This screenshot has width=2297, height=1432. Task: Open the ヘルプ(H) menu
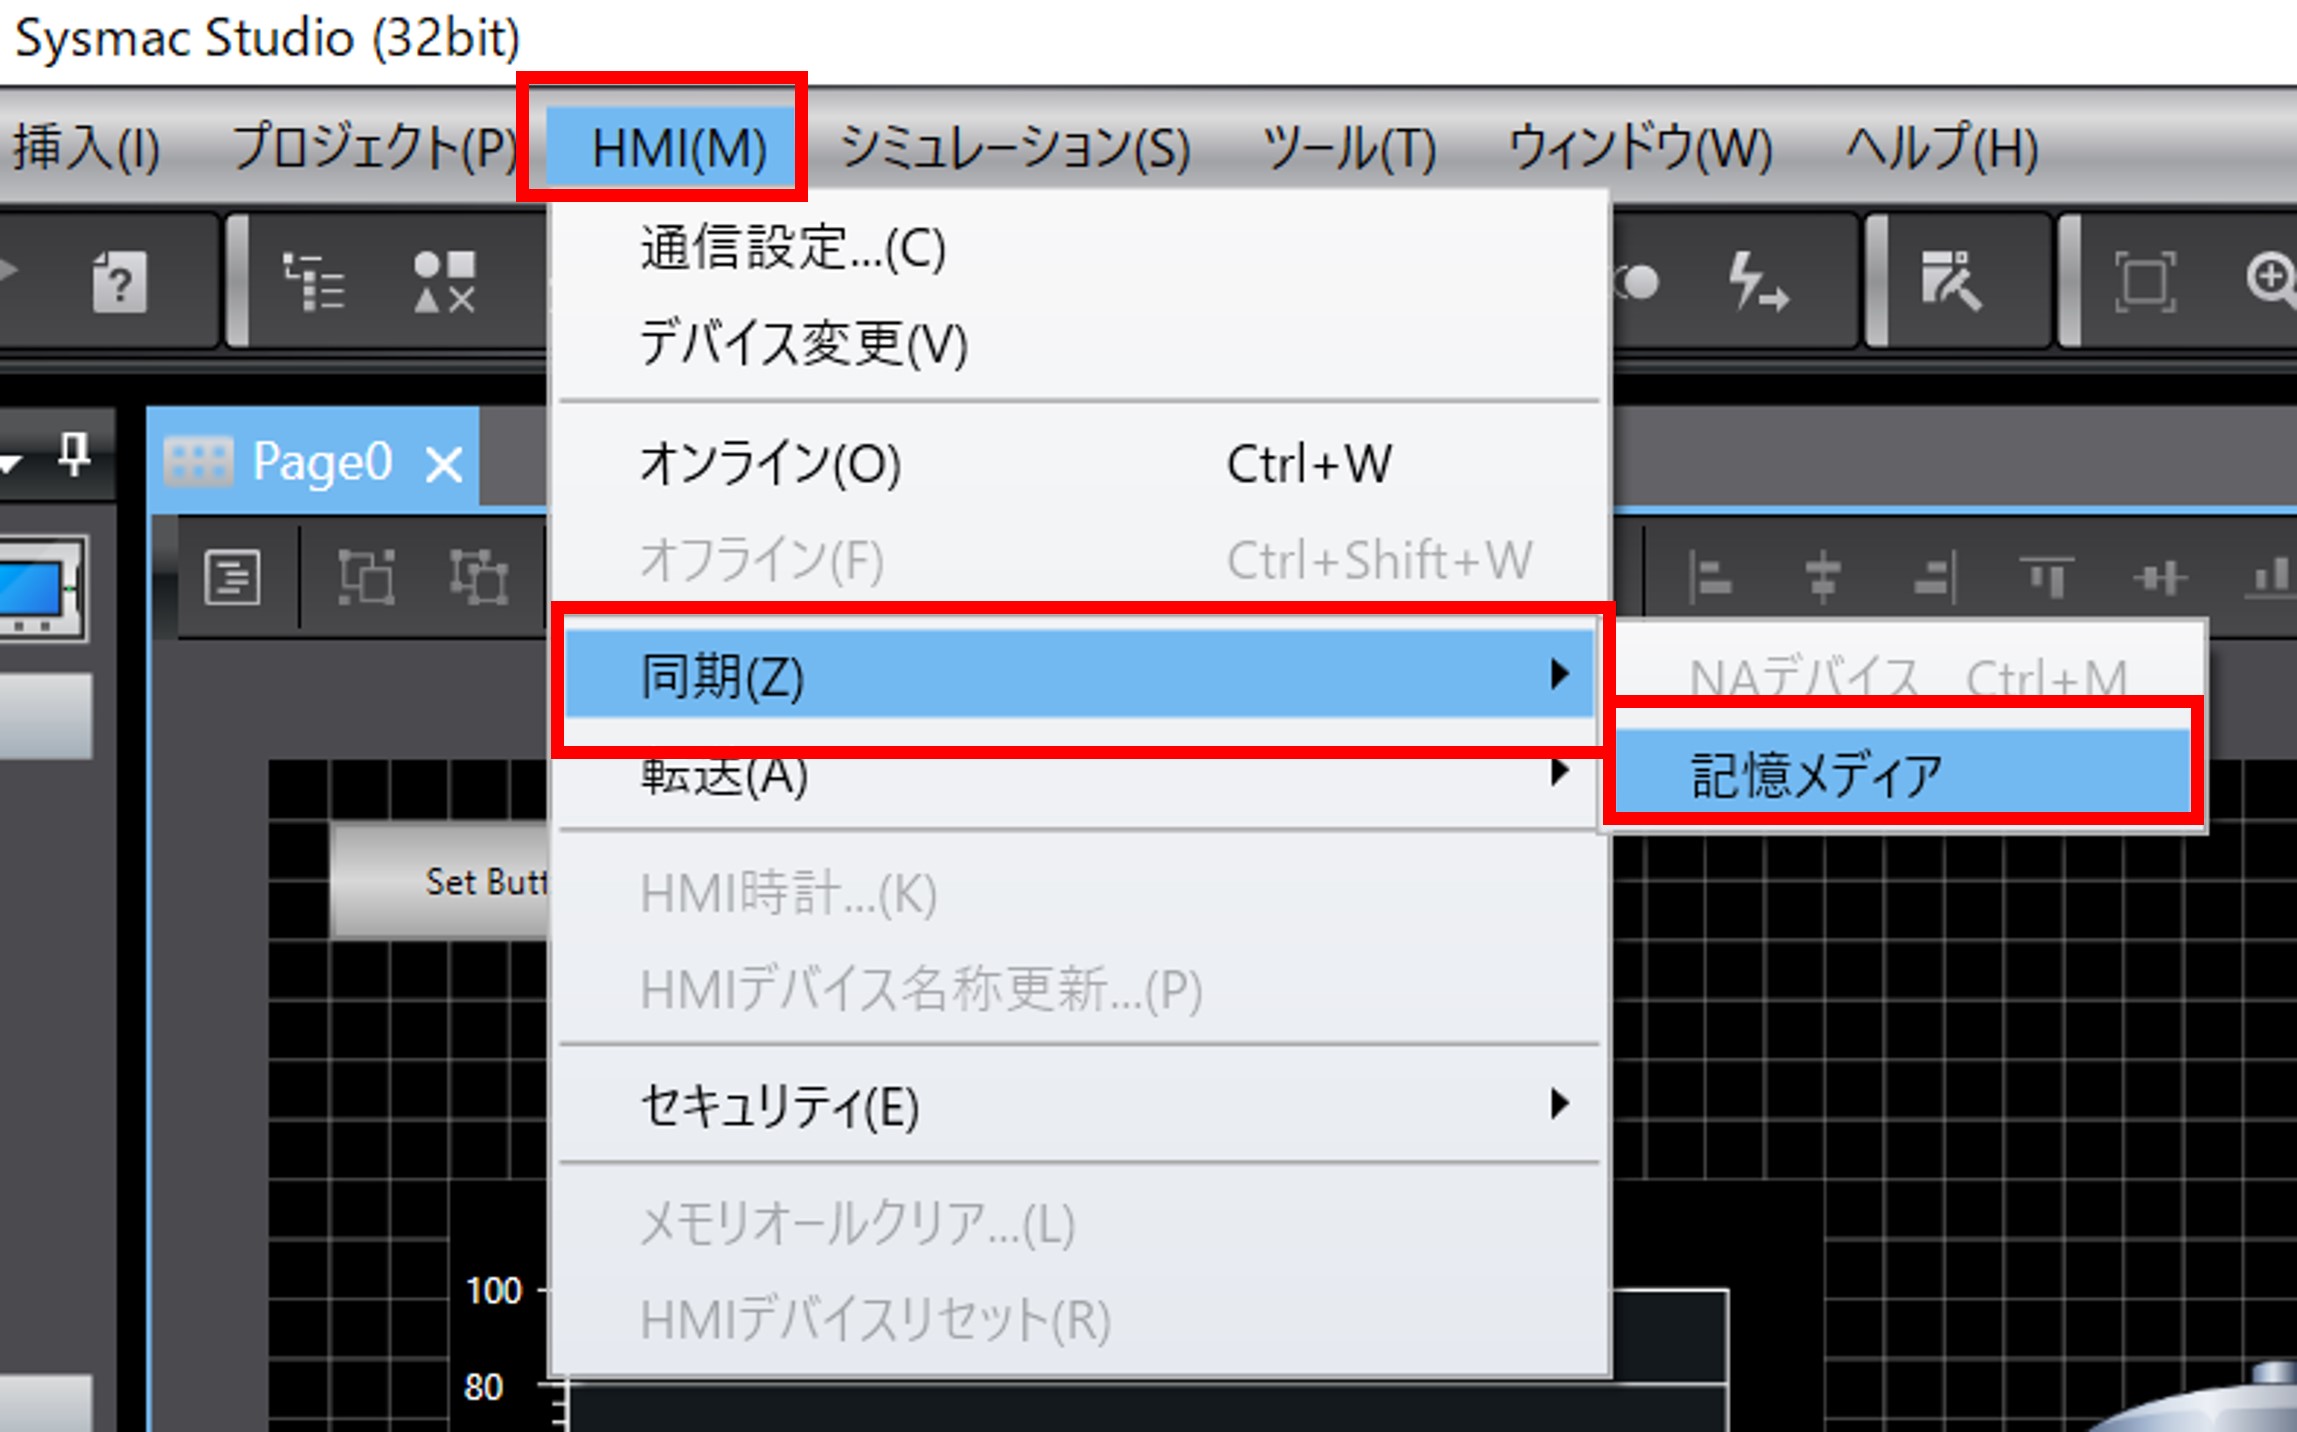pyautogui.click(x=1942, y=148)
